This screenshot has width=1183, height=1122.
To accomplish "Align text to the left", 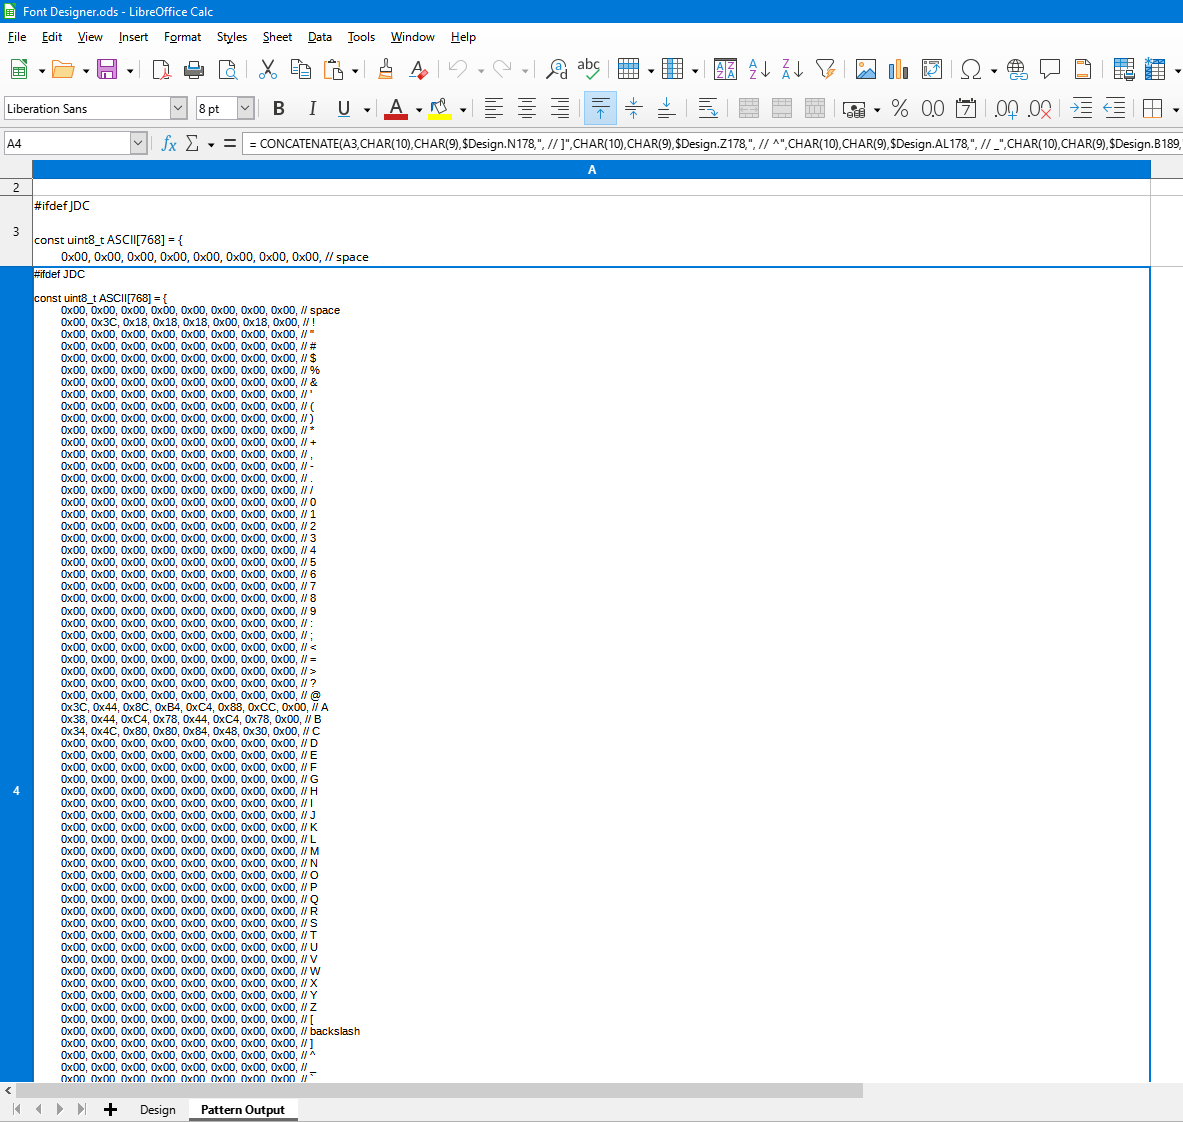I will point(493,109).
